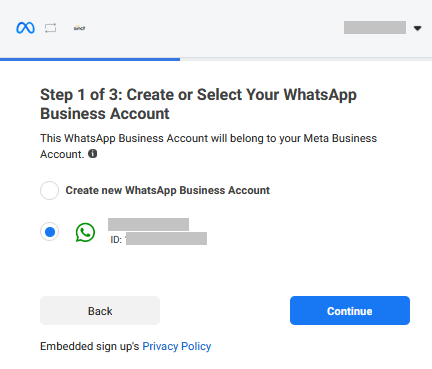
Task: Click the 'This WhatsApp Business Account will belong' description
Action: click(x=208, y=146)
